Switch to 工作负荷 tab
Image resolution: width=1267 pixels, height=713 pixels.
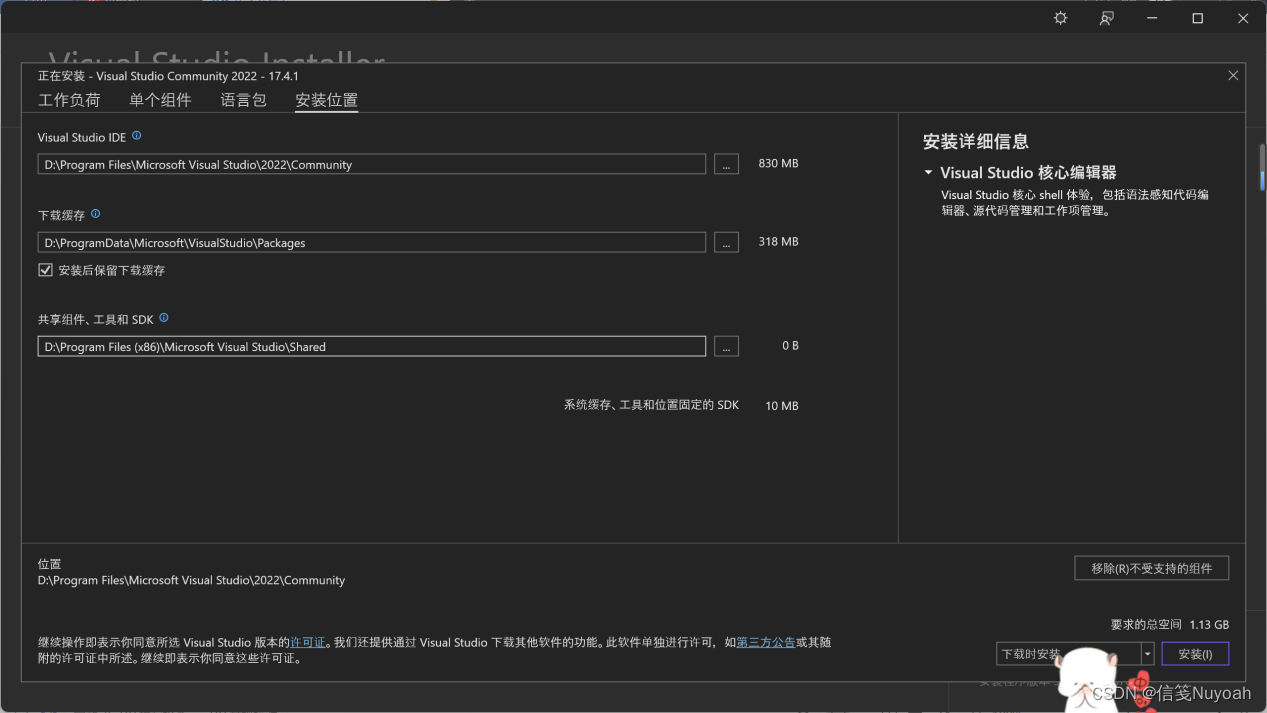(69, 100)
